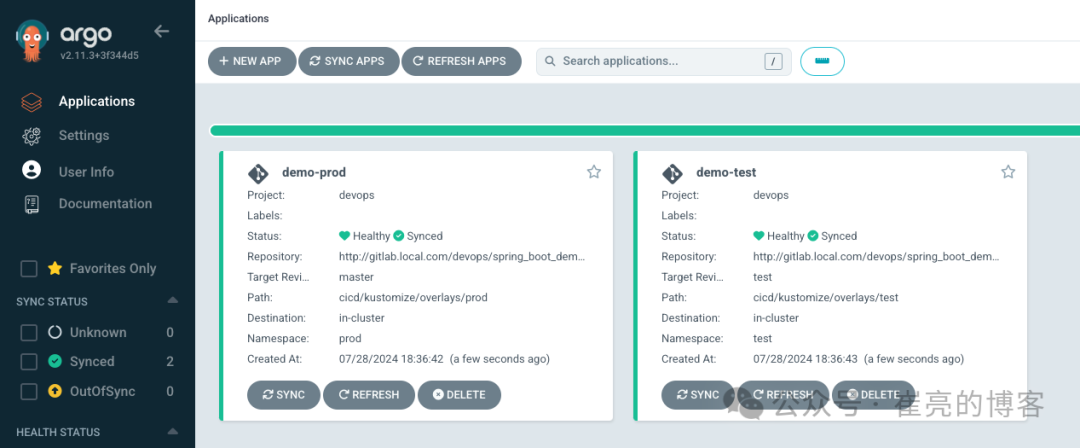Collapse the SYNC STATUS filter section

173,301
